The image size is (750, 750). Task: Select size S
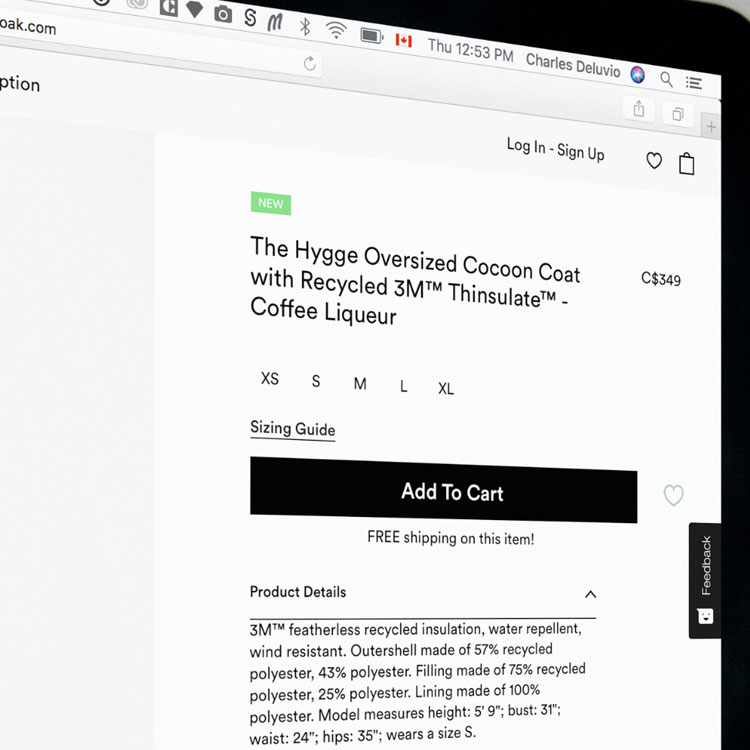pos(316,381)
